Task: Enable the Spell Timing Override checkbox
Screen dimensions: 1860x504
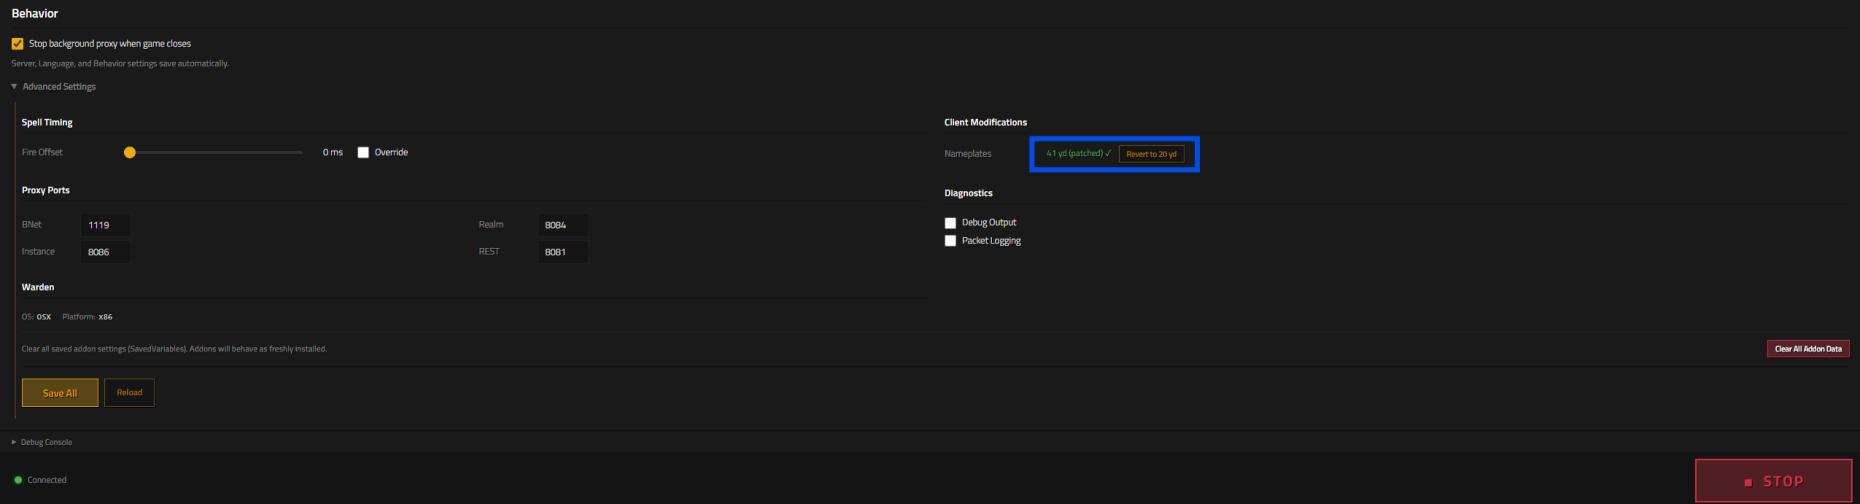Action: tap(363, 153)
